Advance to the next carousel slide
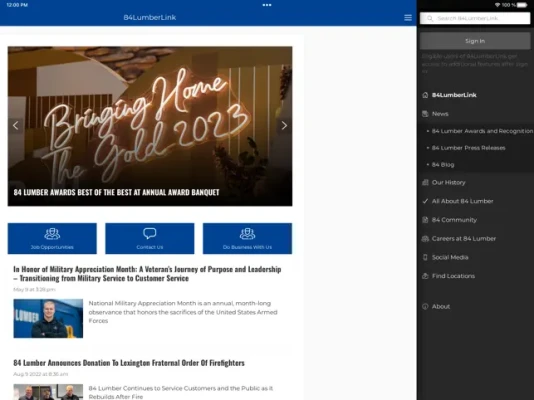 pyautogui.click(x=284, y=126)
